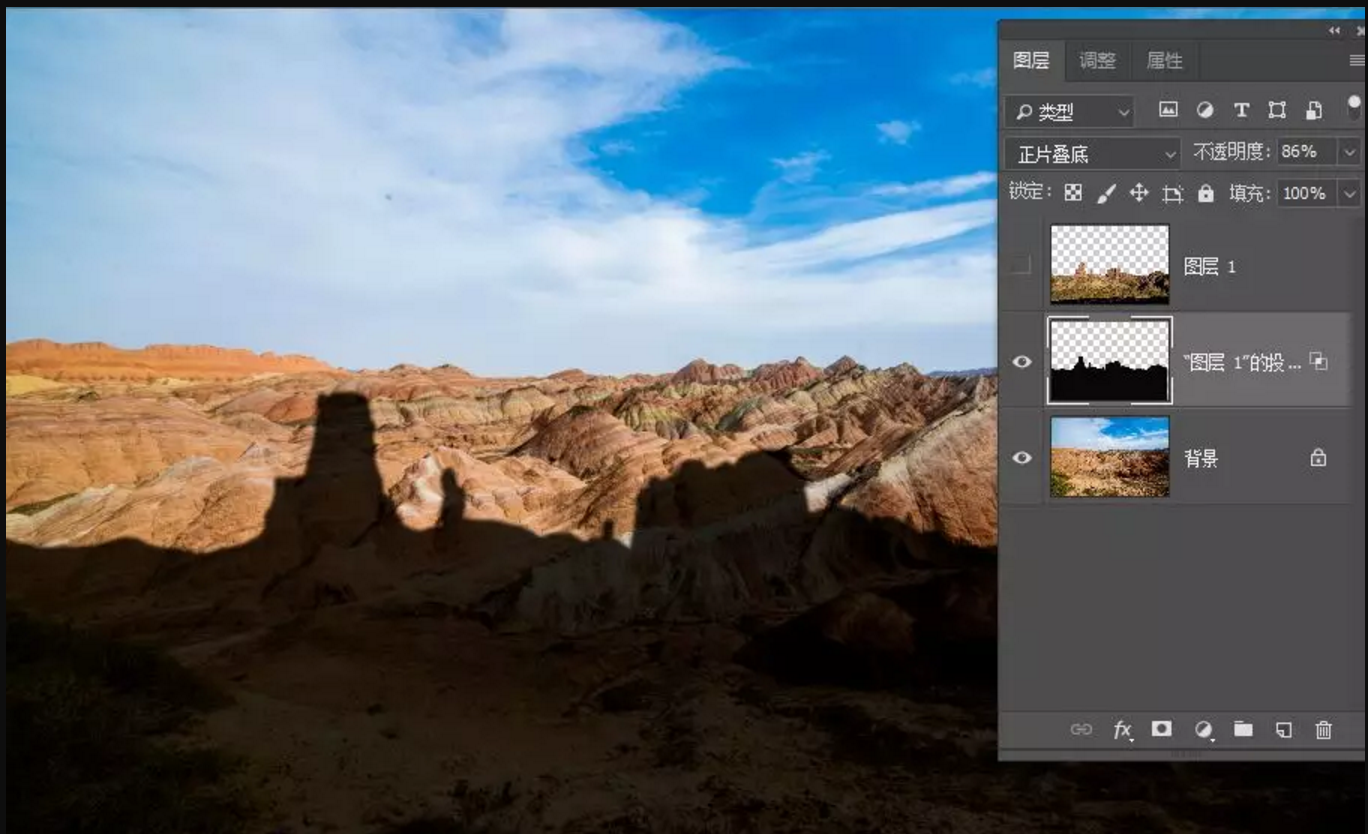Create a new group with the folder icon

pos(1243,729)
